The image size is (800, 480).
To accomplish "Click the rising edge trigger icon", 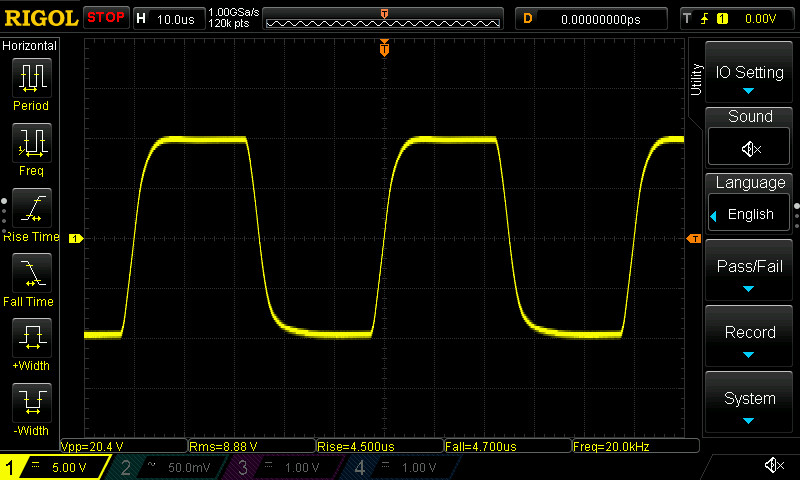I will tap(705, 19).
